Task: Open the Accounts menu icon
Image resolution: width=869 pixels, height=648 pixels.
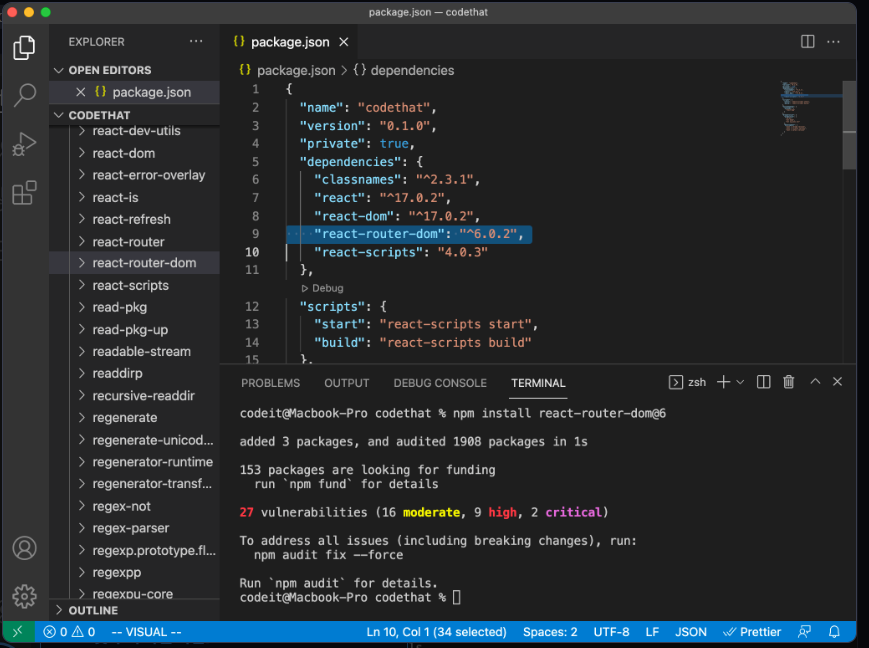Action: 24,548
